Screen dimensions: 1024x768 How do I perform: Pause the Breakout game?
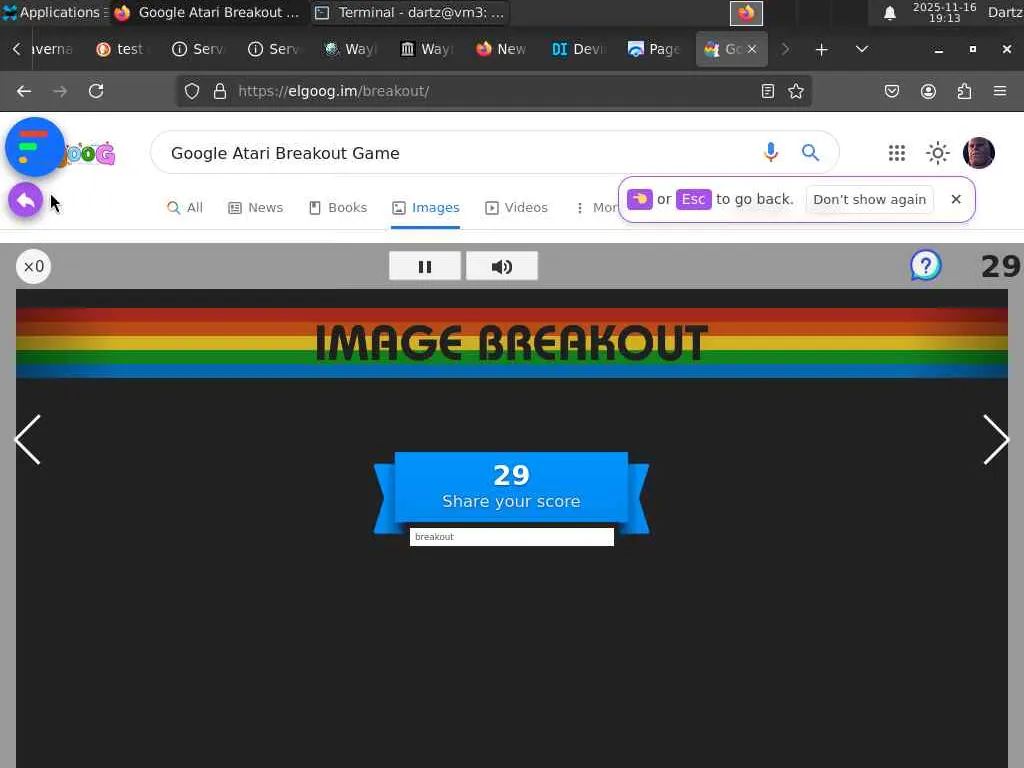[x=425, y=266]
